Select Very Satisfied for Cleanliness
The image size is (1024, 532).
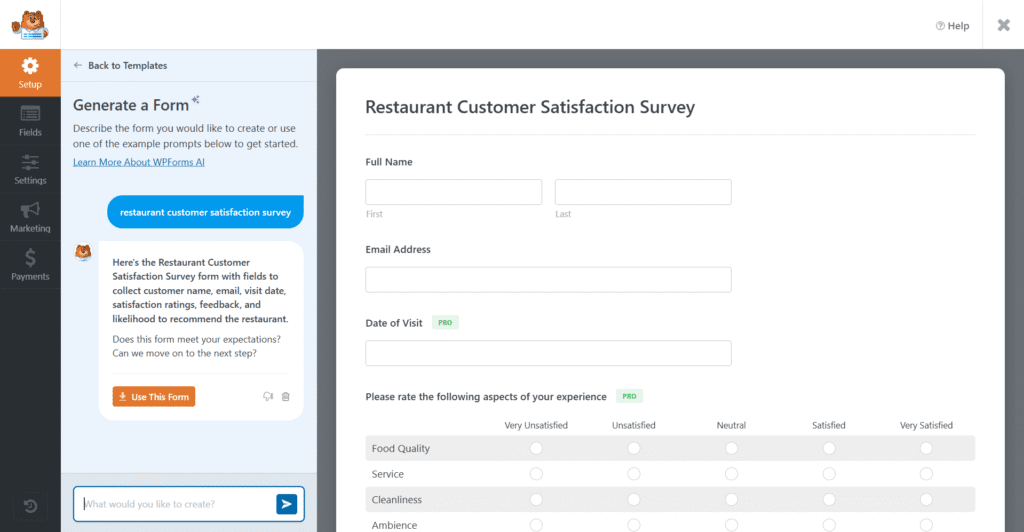pos(926,499)
